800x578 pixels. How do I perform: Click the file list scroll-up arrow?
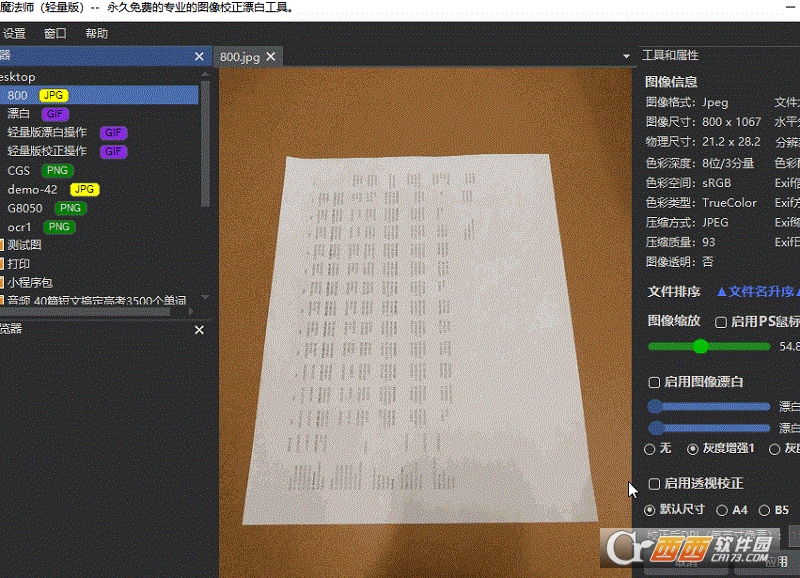(x=205, y=74)
